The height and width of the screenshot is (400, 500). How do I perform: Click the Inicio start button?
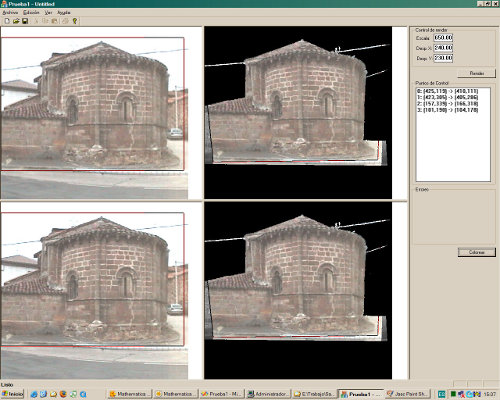tap(12, 394)
